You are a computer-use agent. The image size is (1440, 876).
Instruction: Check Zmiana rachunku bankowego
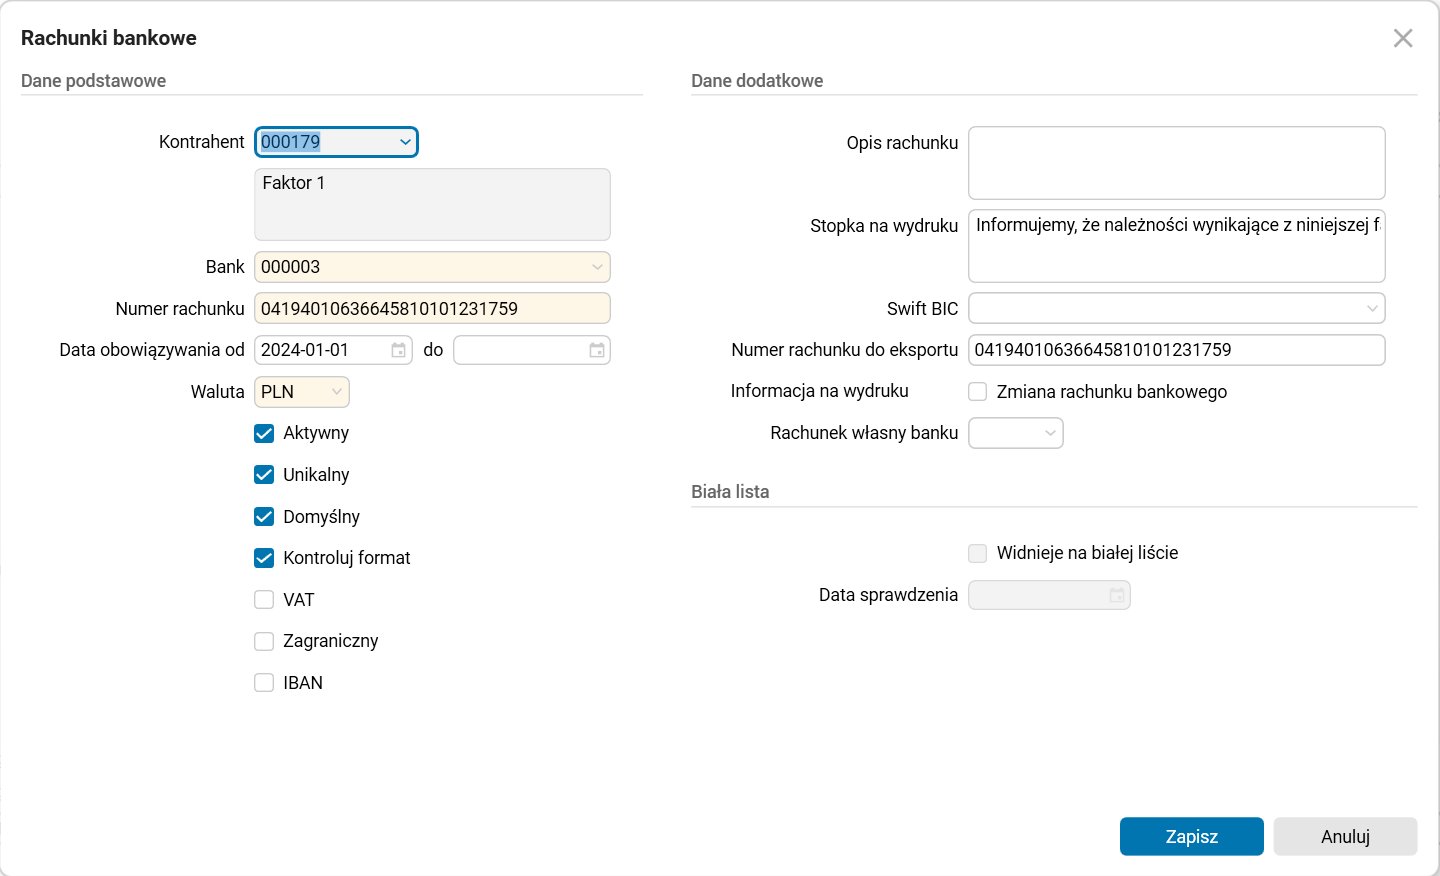tap(978, 392)
